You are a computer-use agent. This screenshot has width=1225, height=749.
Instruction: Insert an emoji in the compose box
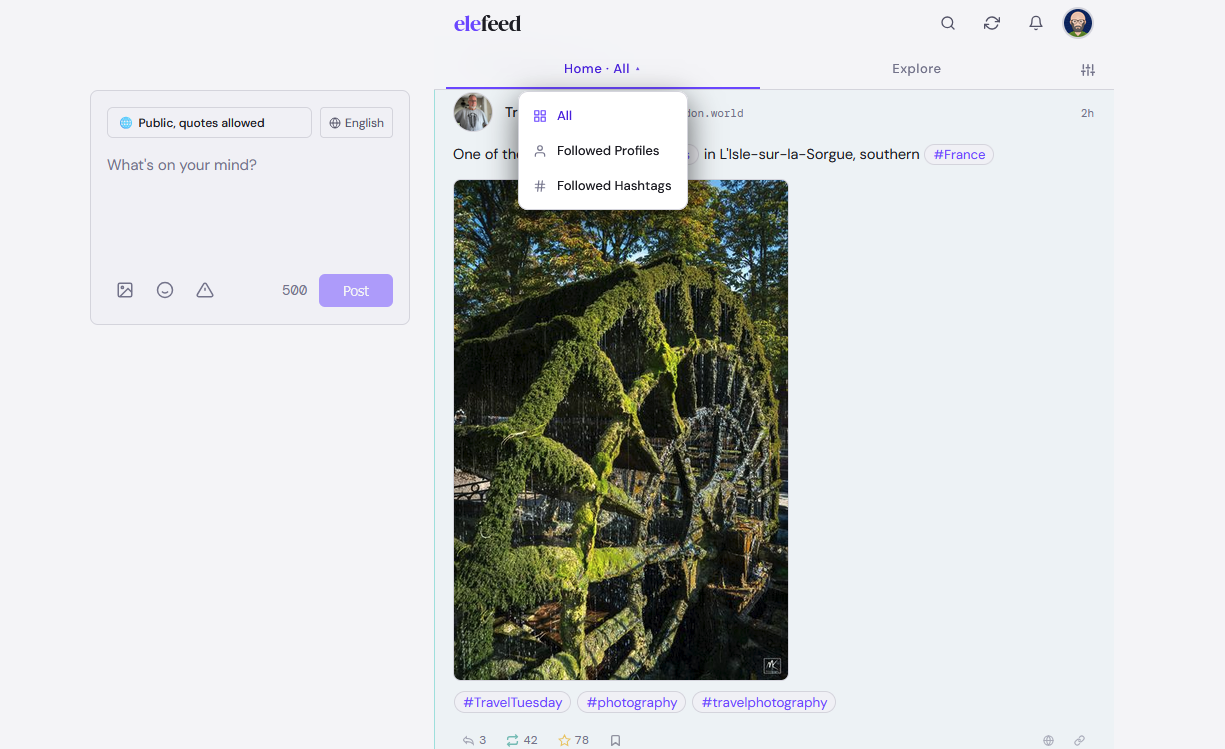pyautogui.click(x=165, y=289)
